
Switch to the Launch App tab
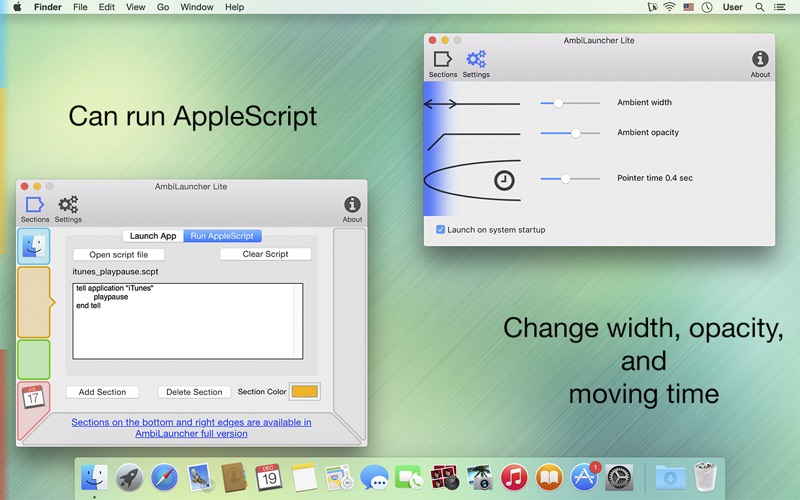(153, 236)
